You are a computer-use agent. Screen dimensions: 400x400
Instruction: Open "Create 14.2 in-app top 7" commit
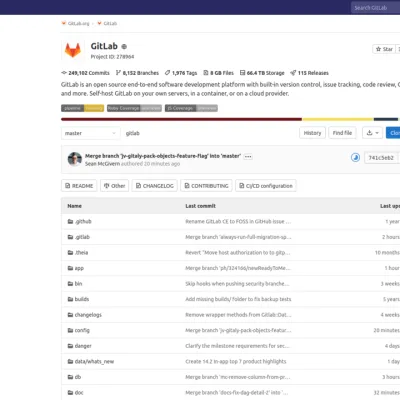(x=236, y=361)
